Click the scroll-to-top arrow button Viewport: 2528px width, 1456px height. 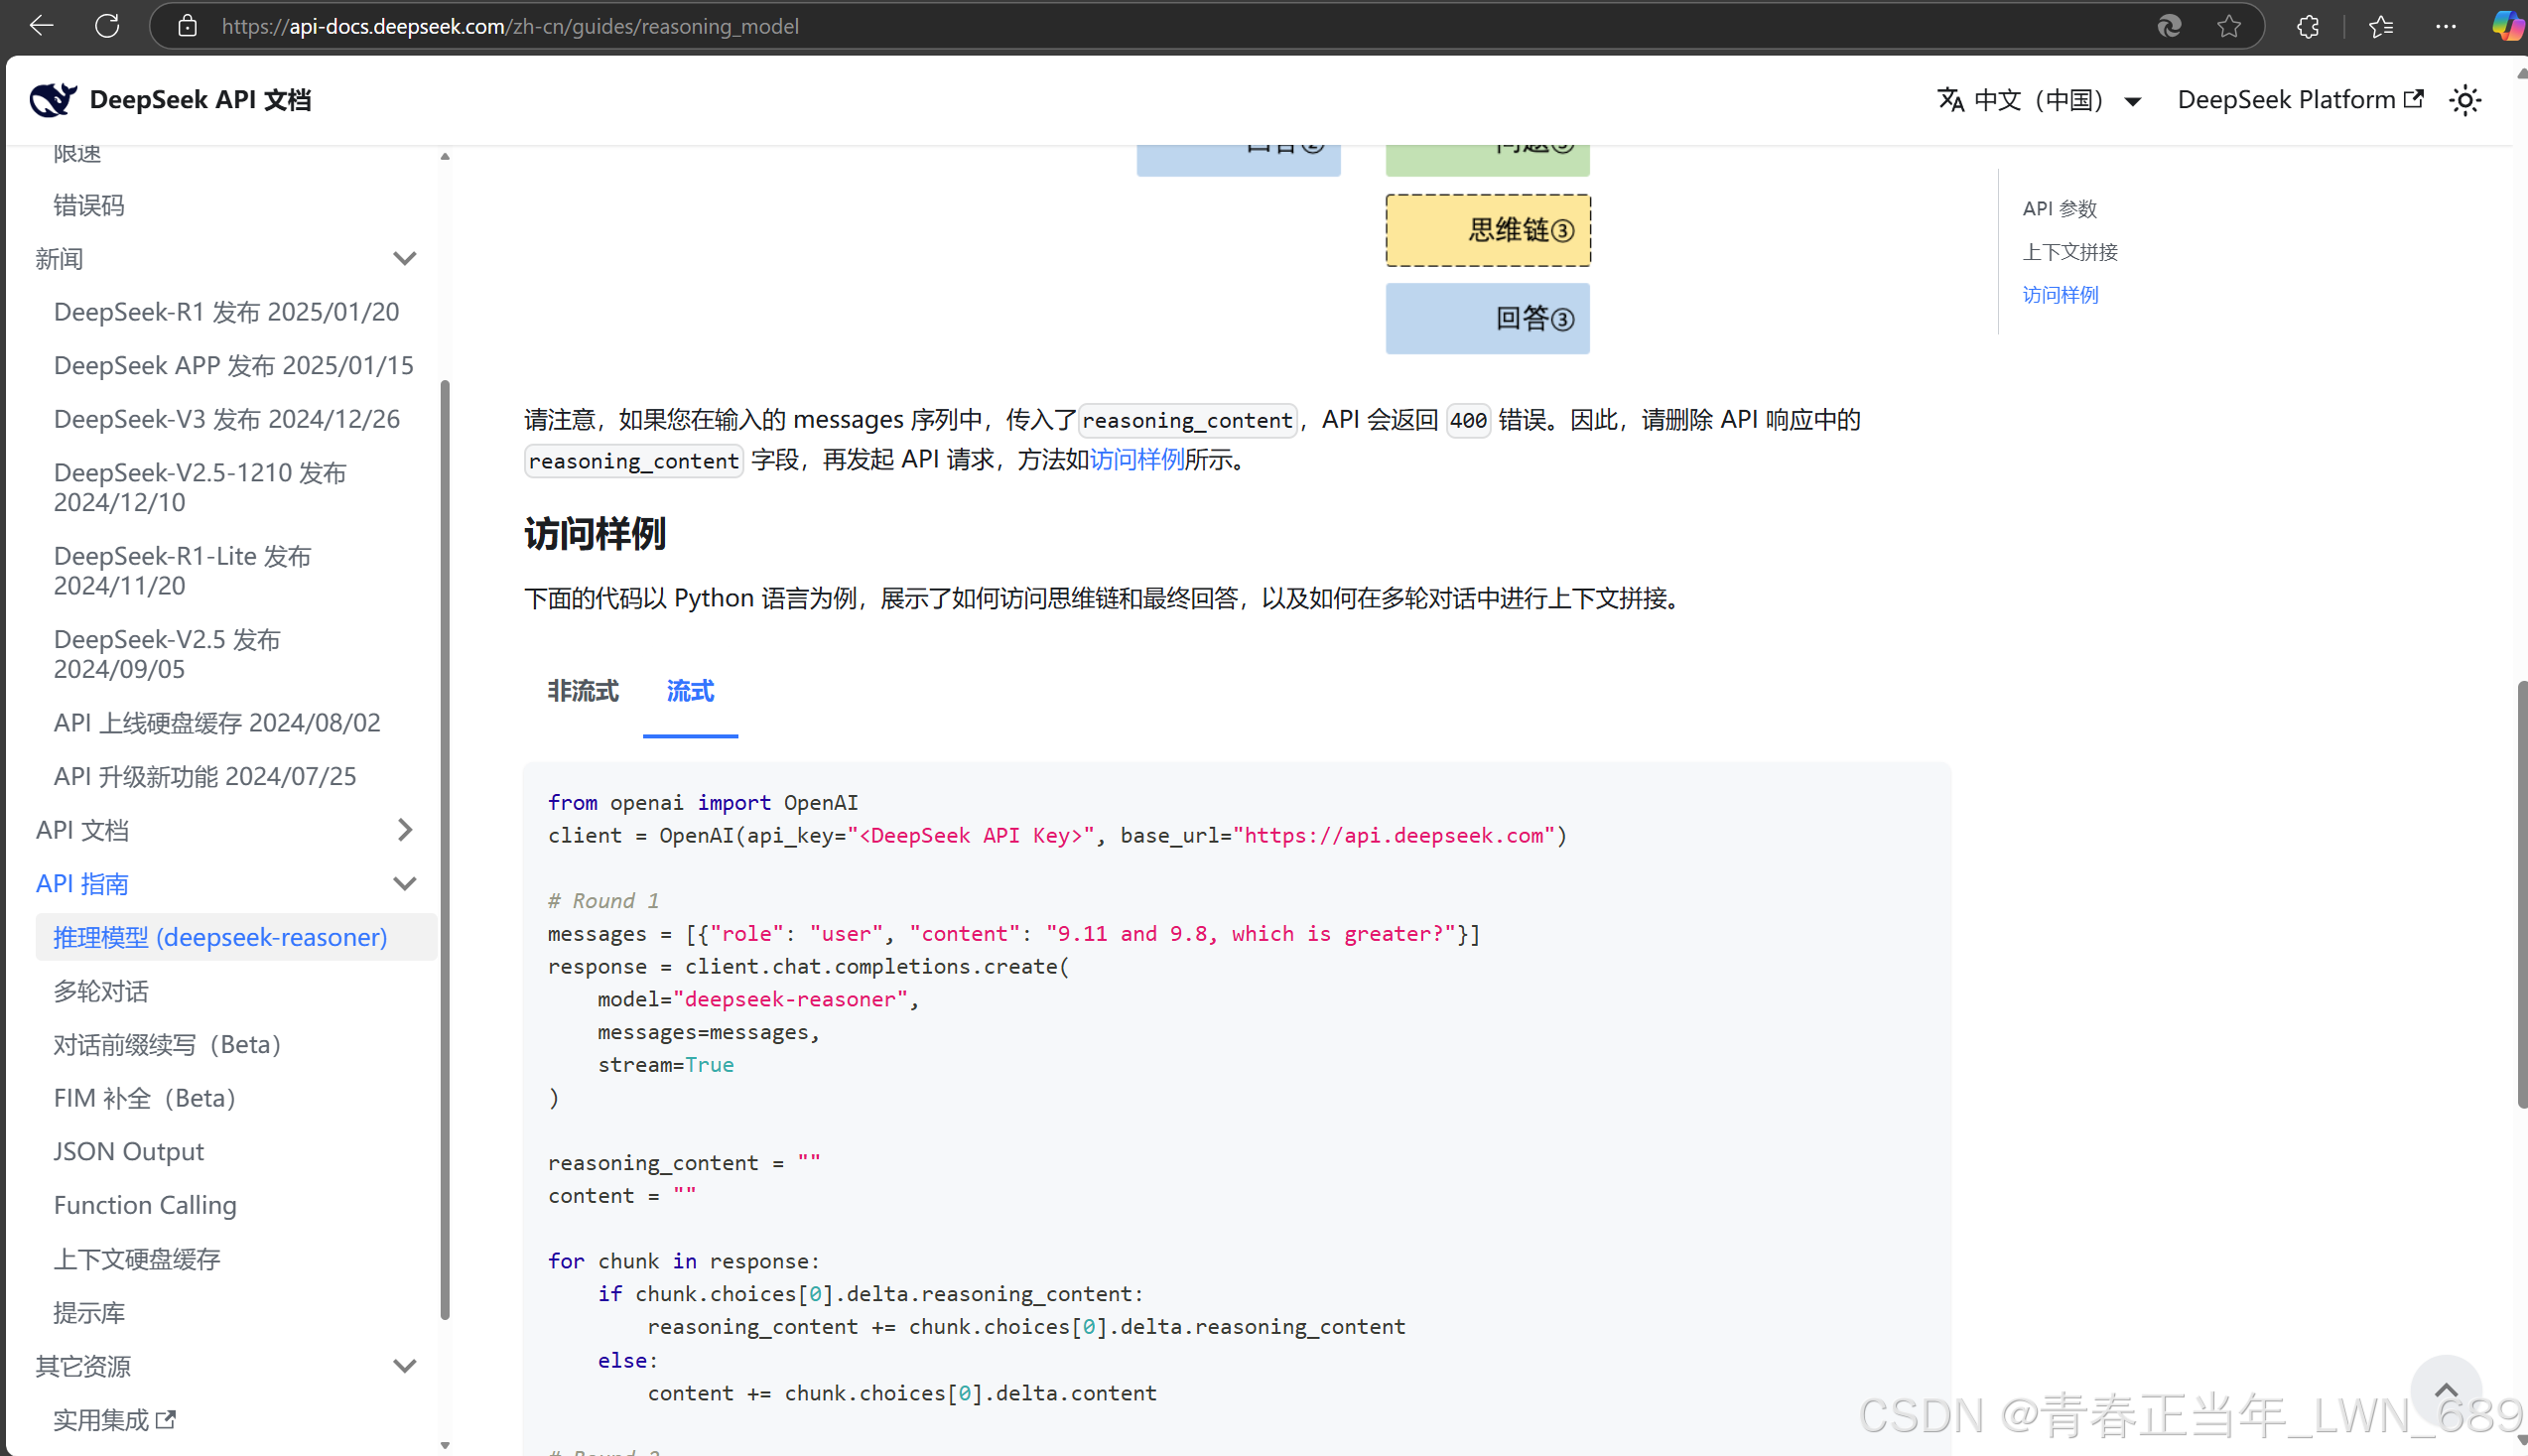point(2445,1390)
